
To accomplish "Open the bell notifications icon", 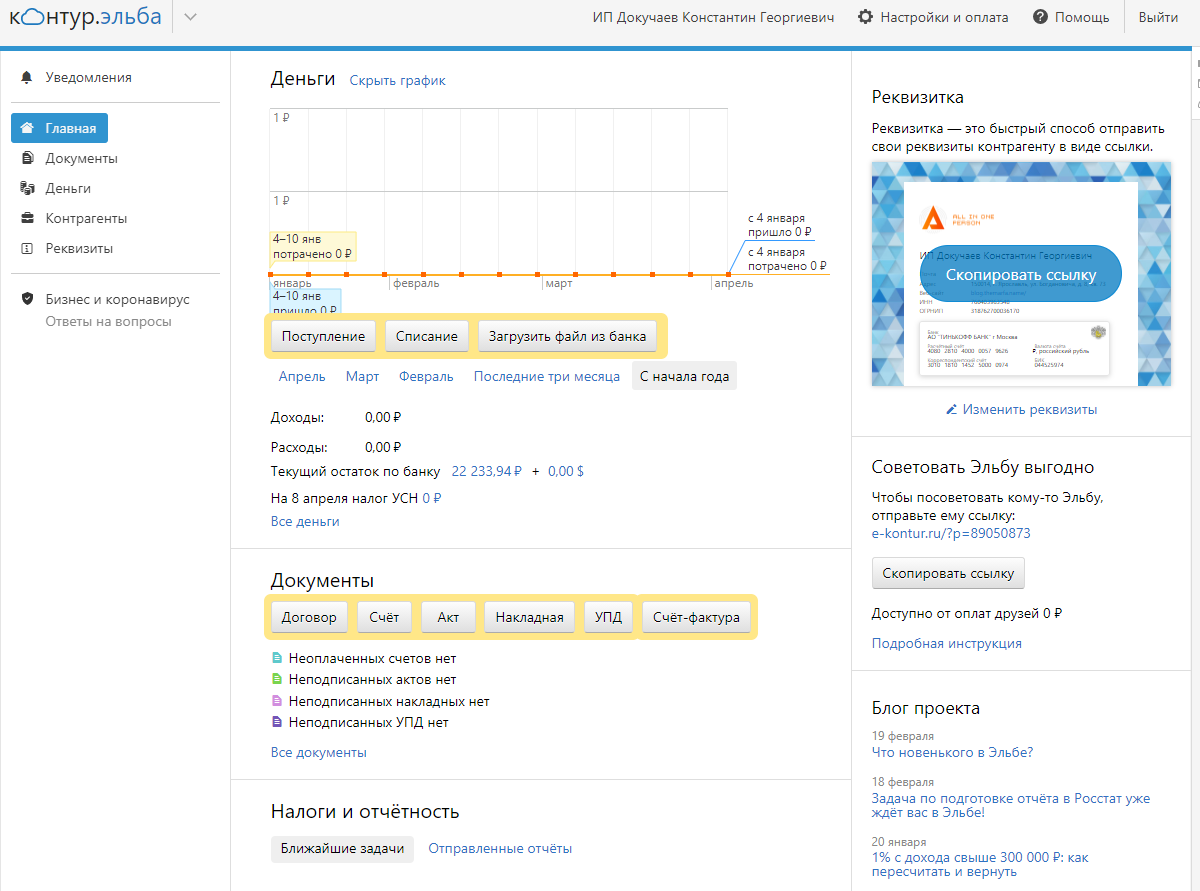I will tap(27, 77).
